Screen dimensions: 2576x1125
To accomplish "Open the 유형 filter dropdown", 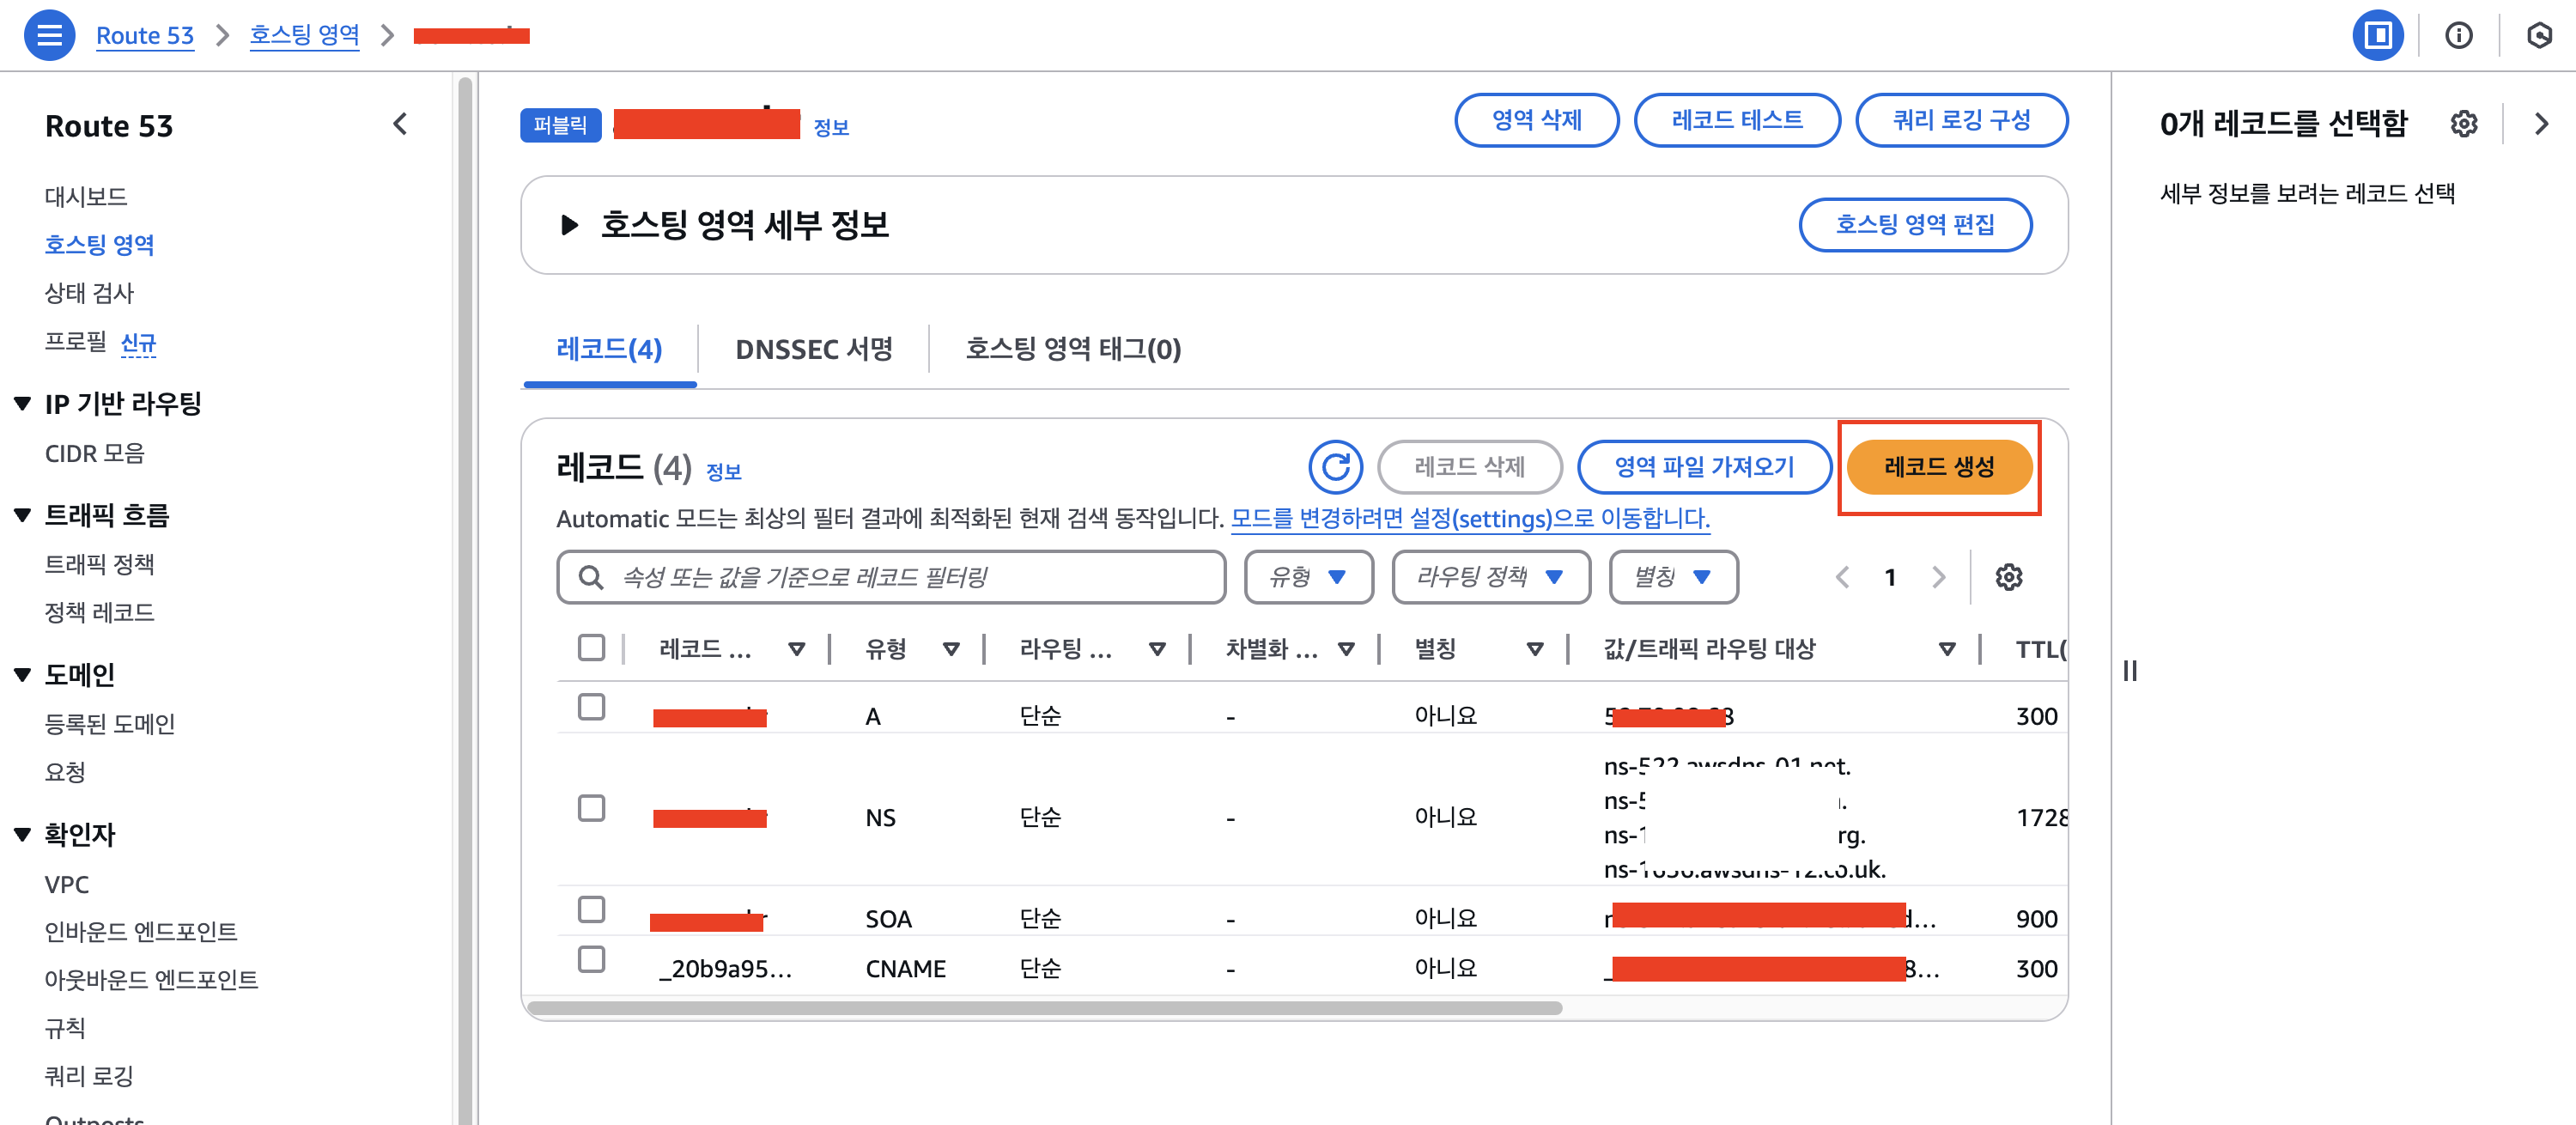I will [x=1307, y=577].
